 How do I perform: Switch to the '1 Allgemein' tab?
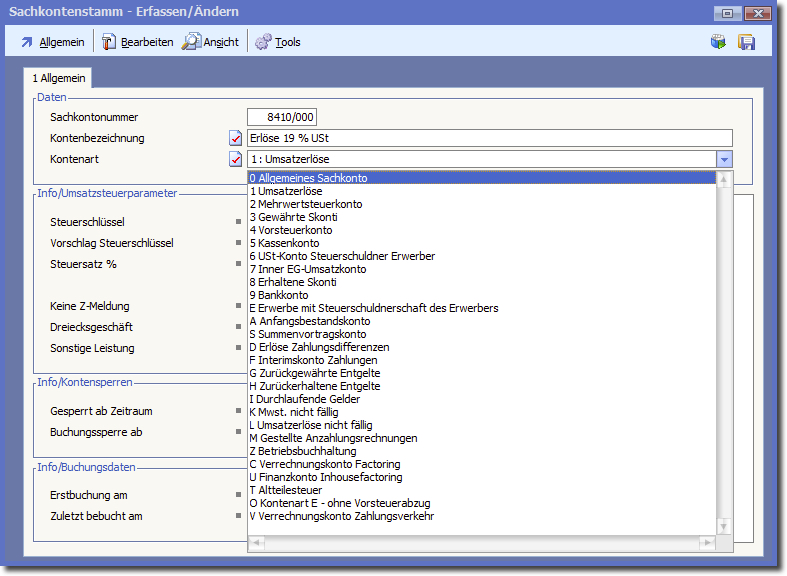[x=59, y=78]
